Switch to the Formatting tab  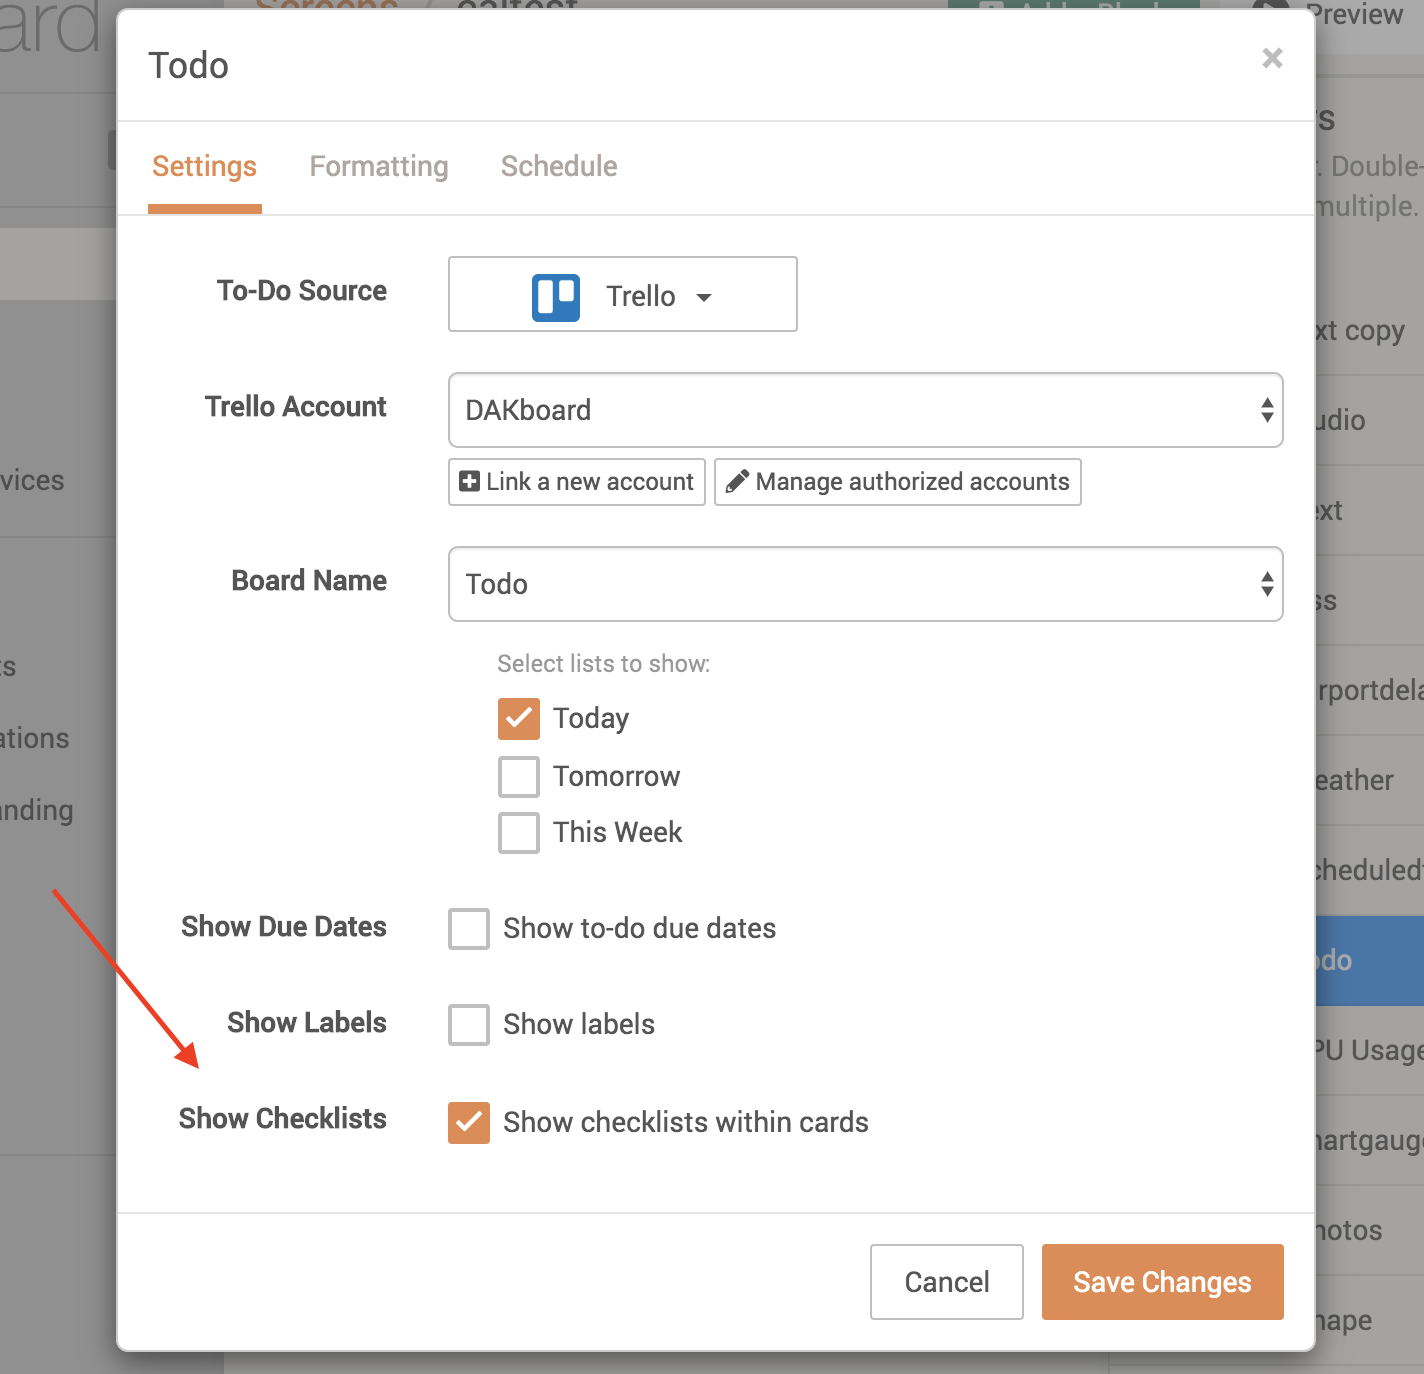[379, 166]
